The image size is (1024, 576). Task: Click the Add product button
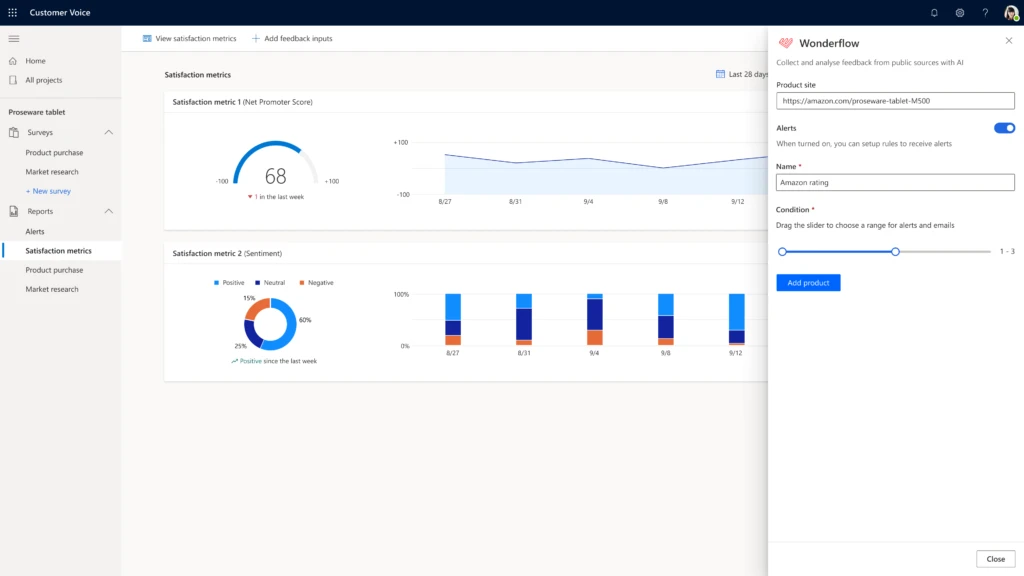point(807,283)
